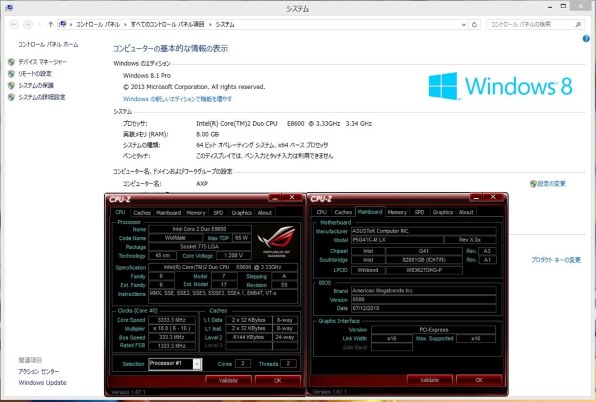Open デバイス マネージャー link
The width and height of the screenshot is (596, 402).
tap(42, 62)
